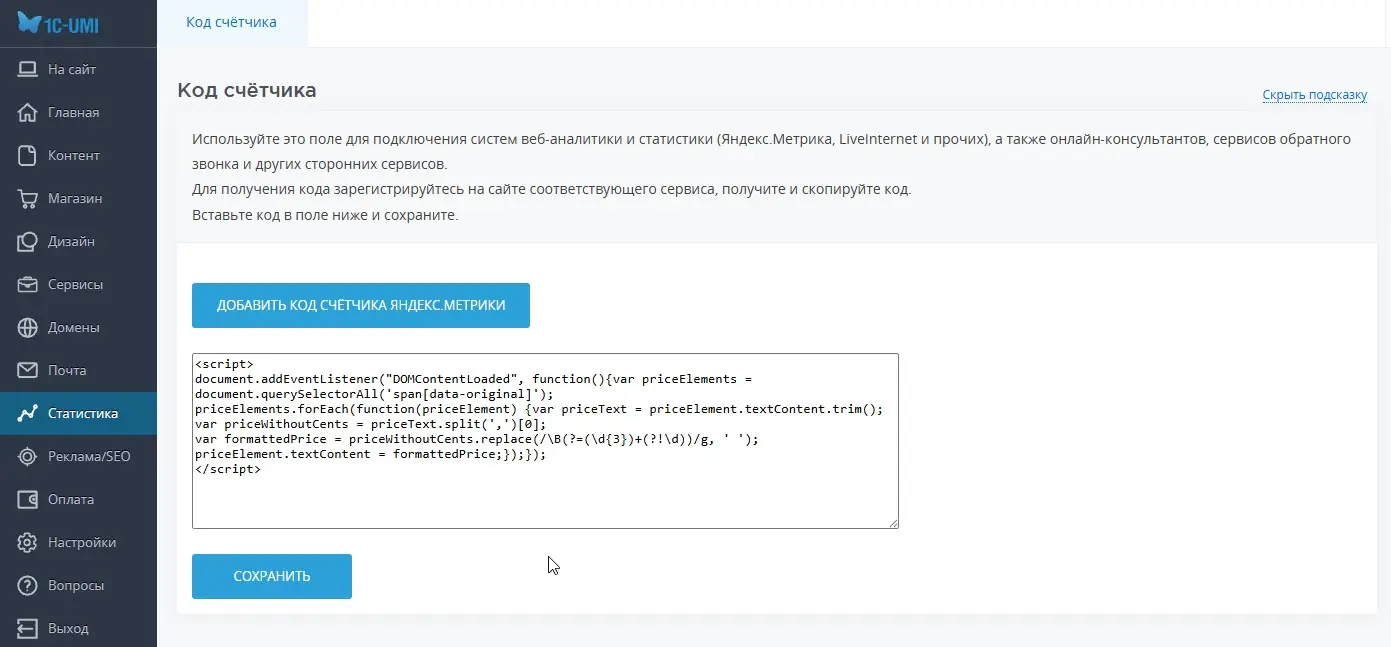The width and height of the screenshot is (1391, 647).
Task: Open the Настройки section
Action: 78,542
